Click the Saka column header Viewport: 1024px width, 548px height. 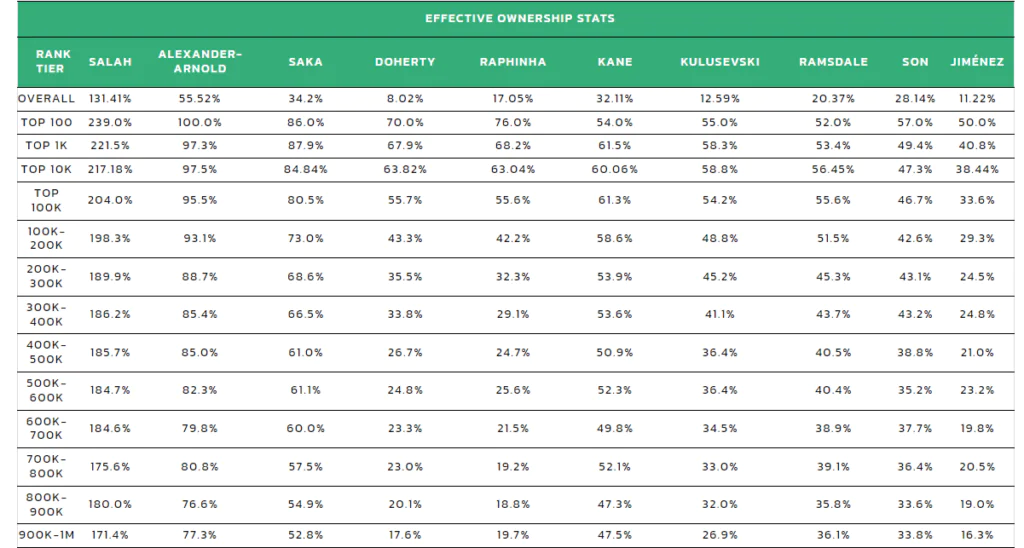305,62
